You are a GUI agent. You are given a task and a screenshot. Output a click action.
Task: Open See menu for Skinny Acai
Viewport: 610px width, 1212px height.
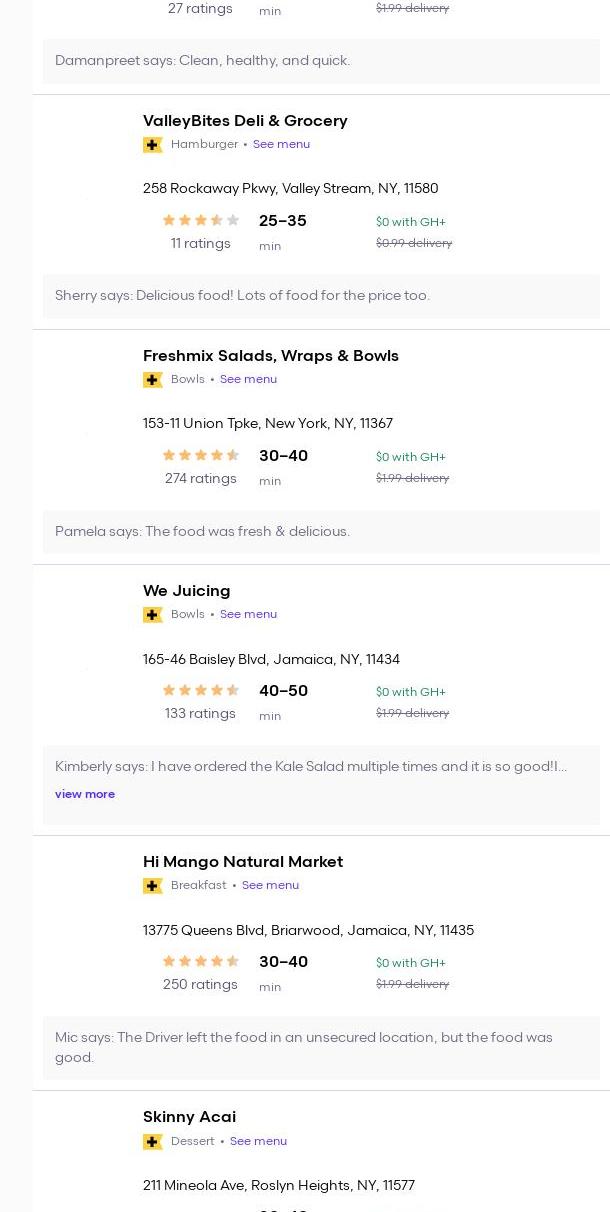pyautogui.click(x=258, y=1141)
